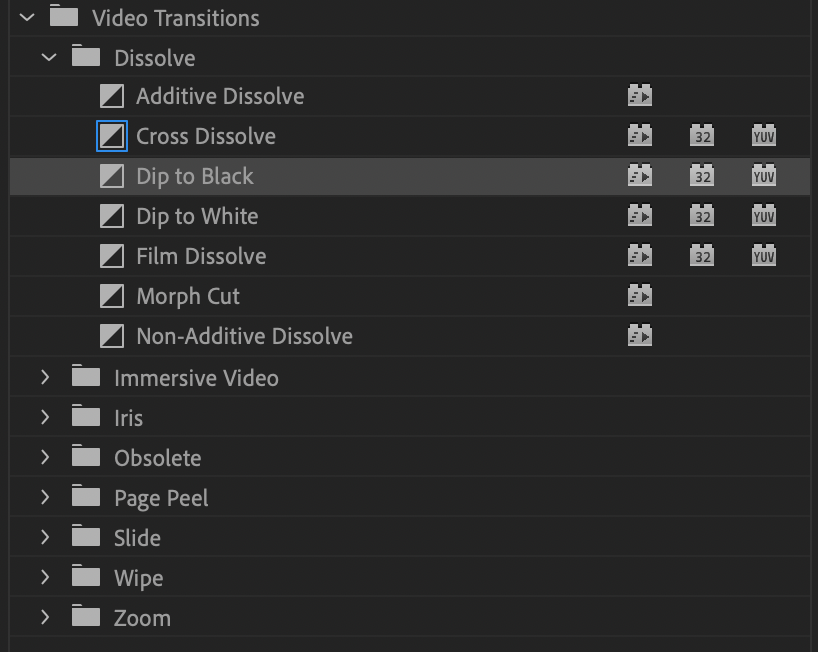818x652 pixels.
Task: Expand the Immersive Video folder
Action: 45,377
